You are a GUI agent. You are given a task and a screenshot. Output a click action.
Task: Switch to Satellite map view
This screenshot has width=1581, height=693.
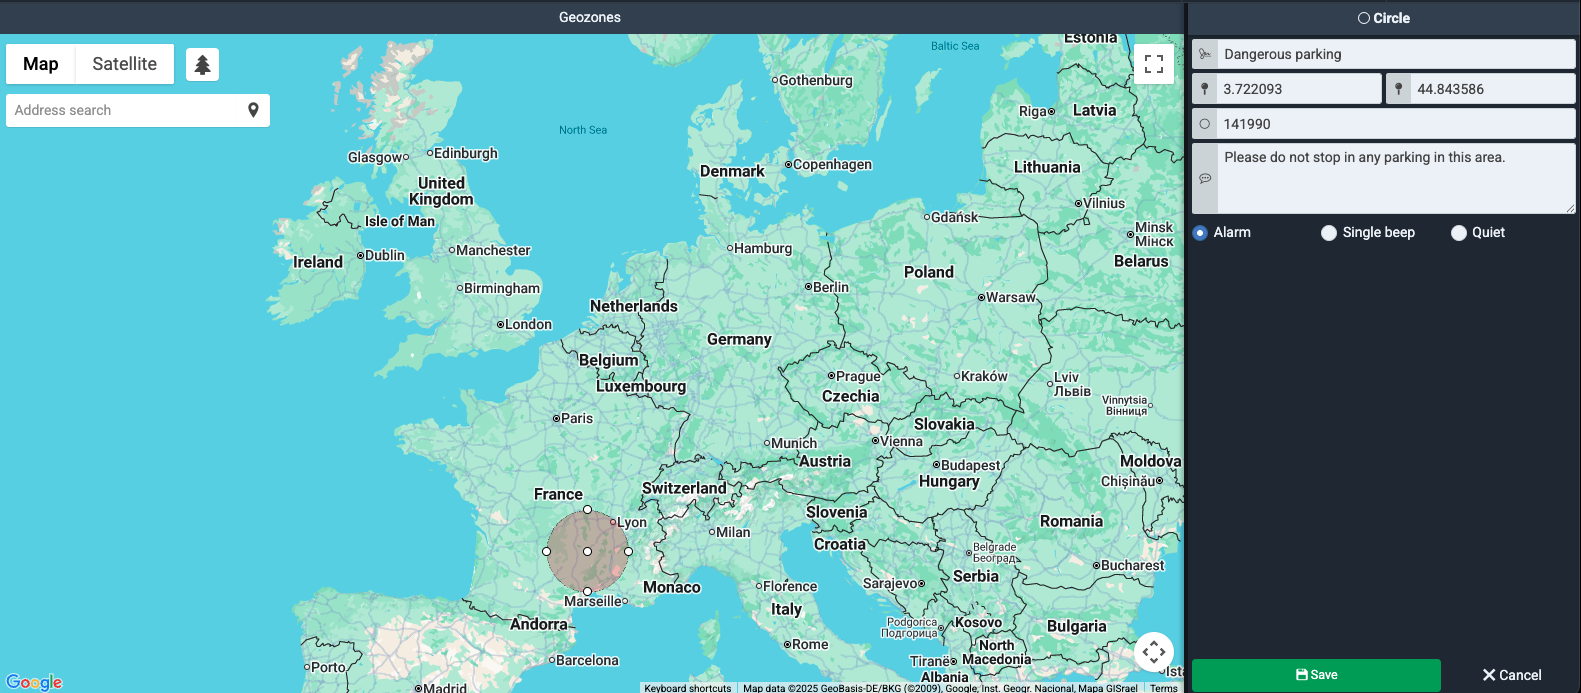(124, 64)
